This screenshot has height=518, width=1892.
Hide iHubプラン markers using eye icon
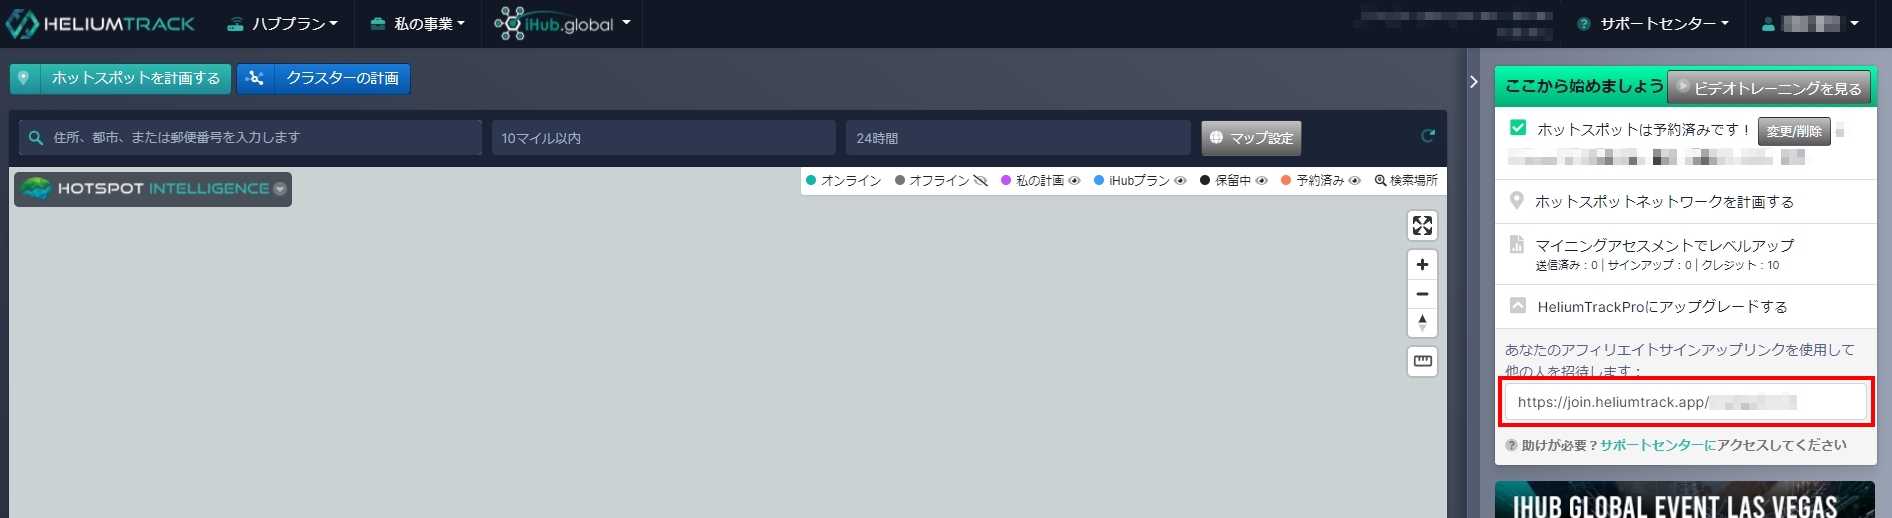tap(1180, 181)
